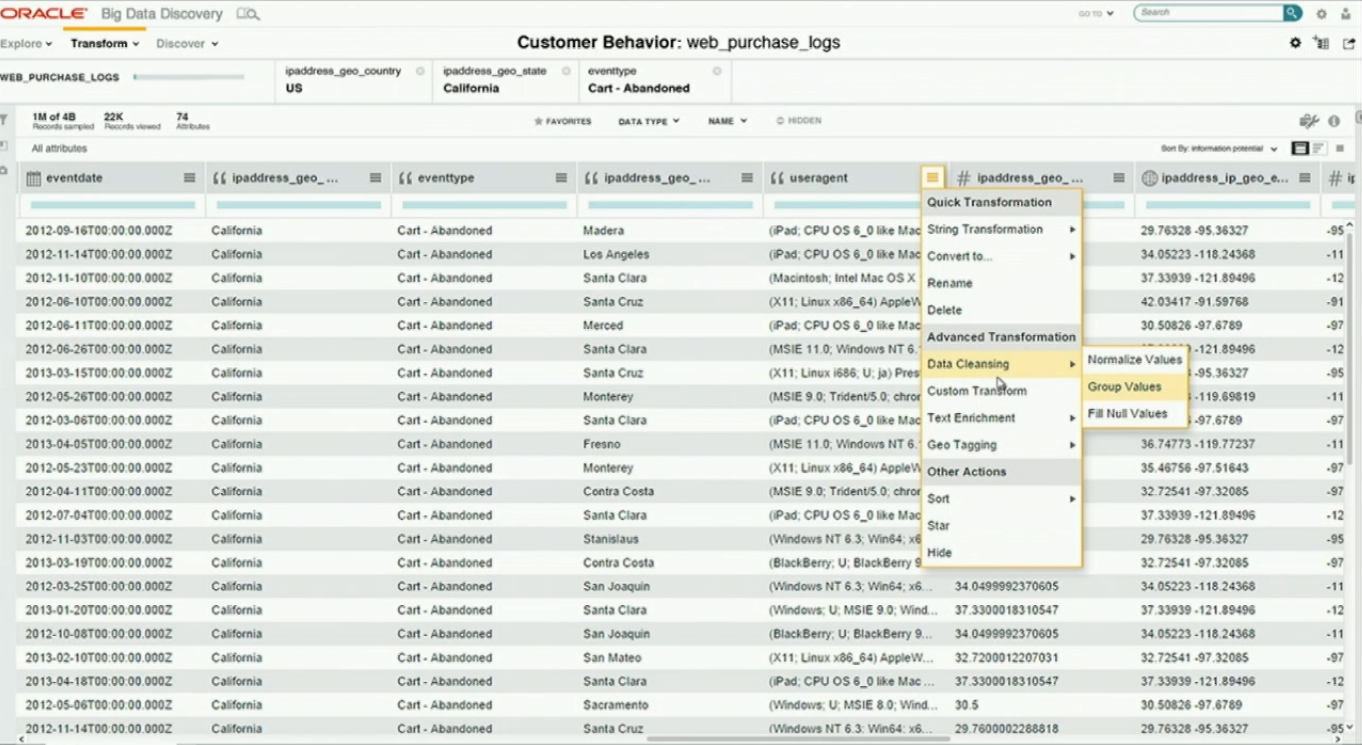Click the star icon beside FAVORITES

[x=538, y=121]
